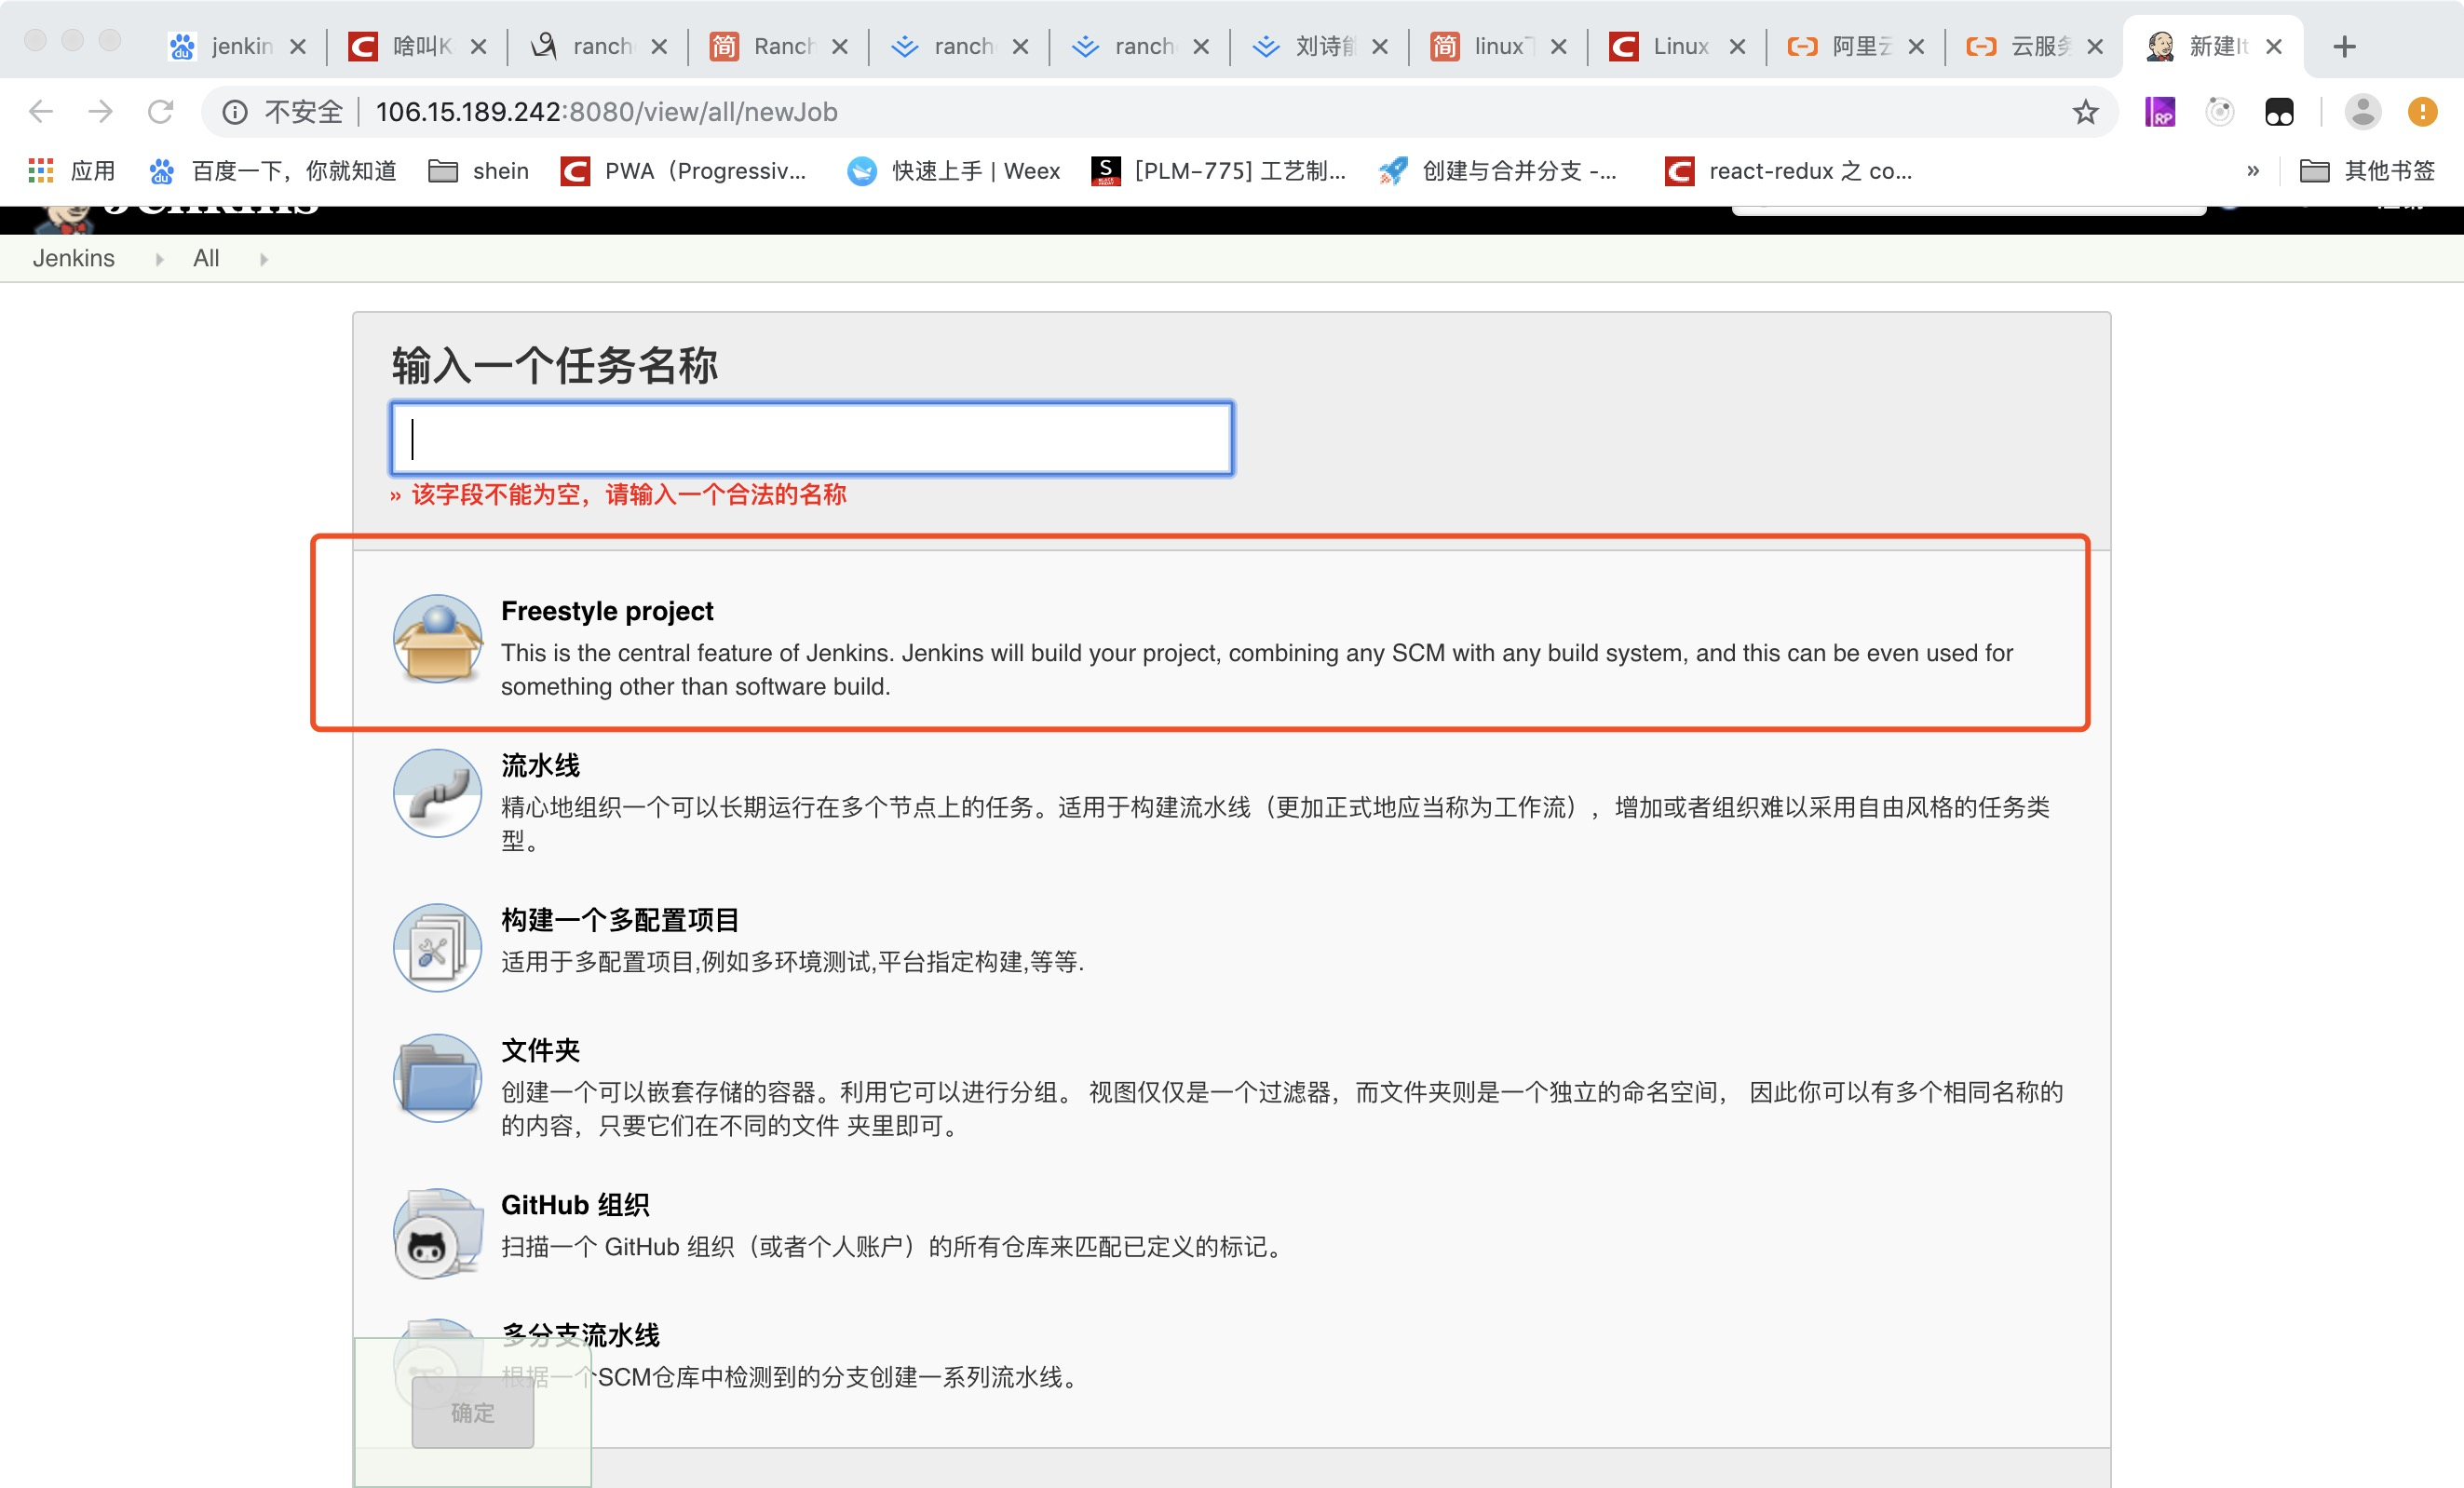Choose the 流水线 pipeline icon
The width and height of the screenshot is (2464, 1488).
coord(437,793)
